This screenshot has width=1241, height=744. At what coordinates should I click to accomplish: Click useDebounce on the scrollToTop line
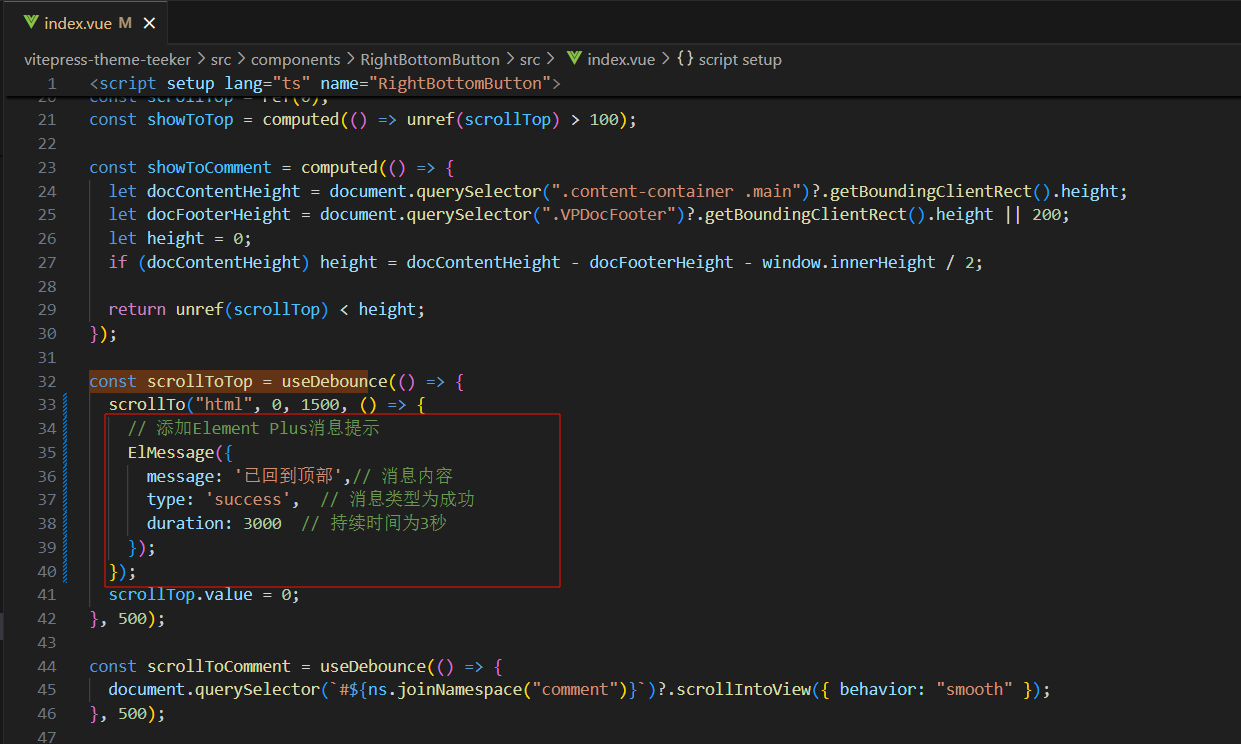334,381
